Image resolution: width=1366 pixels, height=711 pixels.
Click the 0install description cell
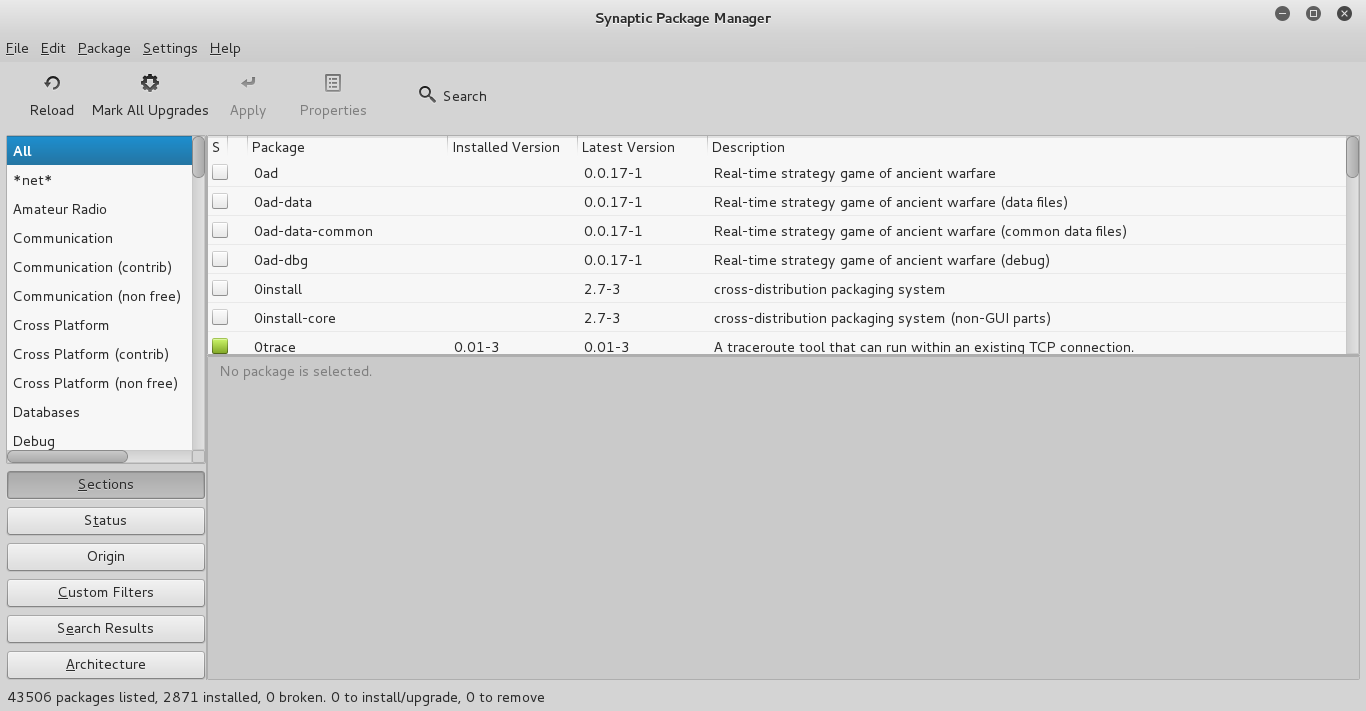pos(829,289)
